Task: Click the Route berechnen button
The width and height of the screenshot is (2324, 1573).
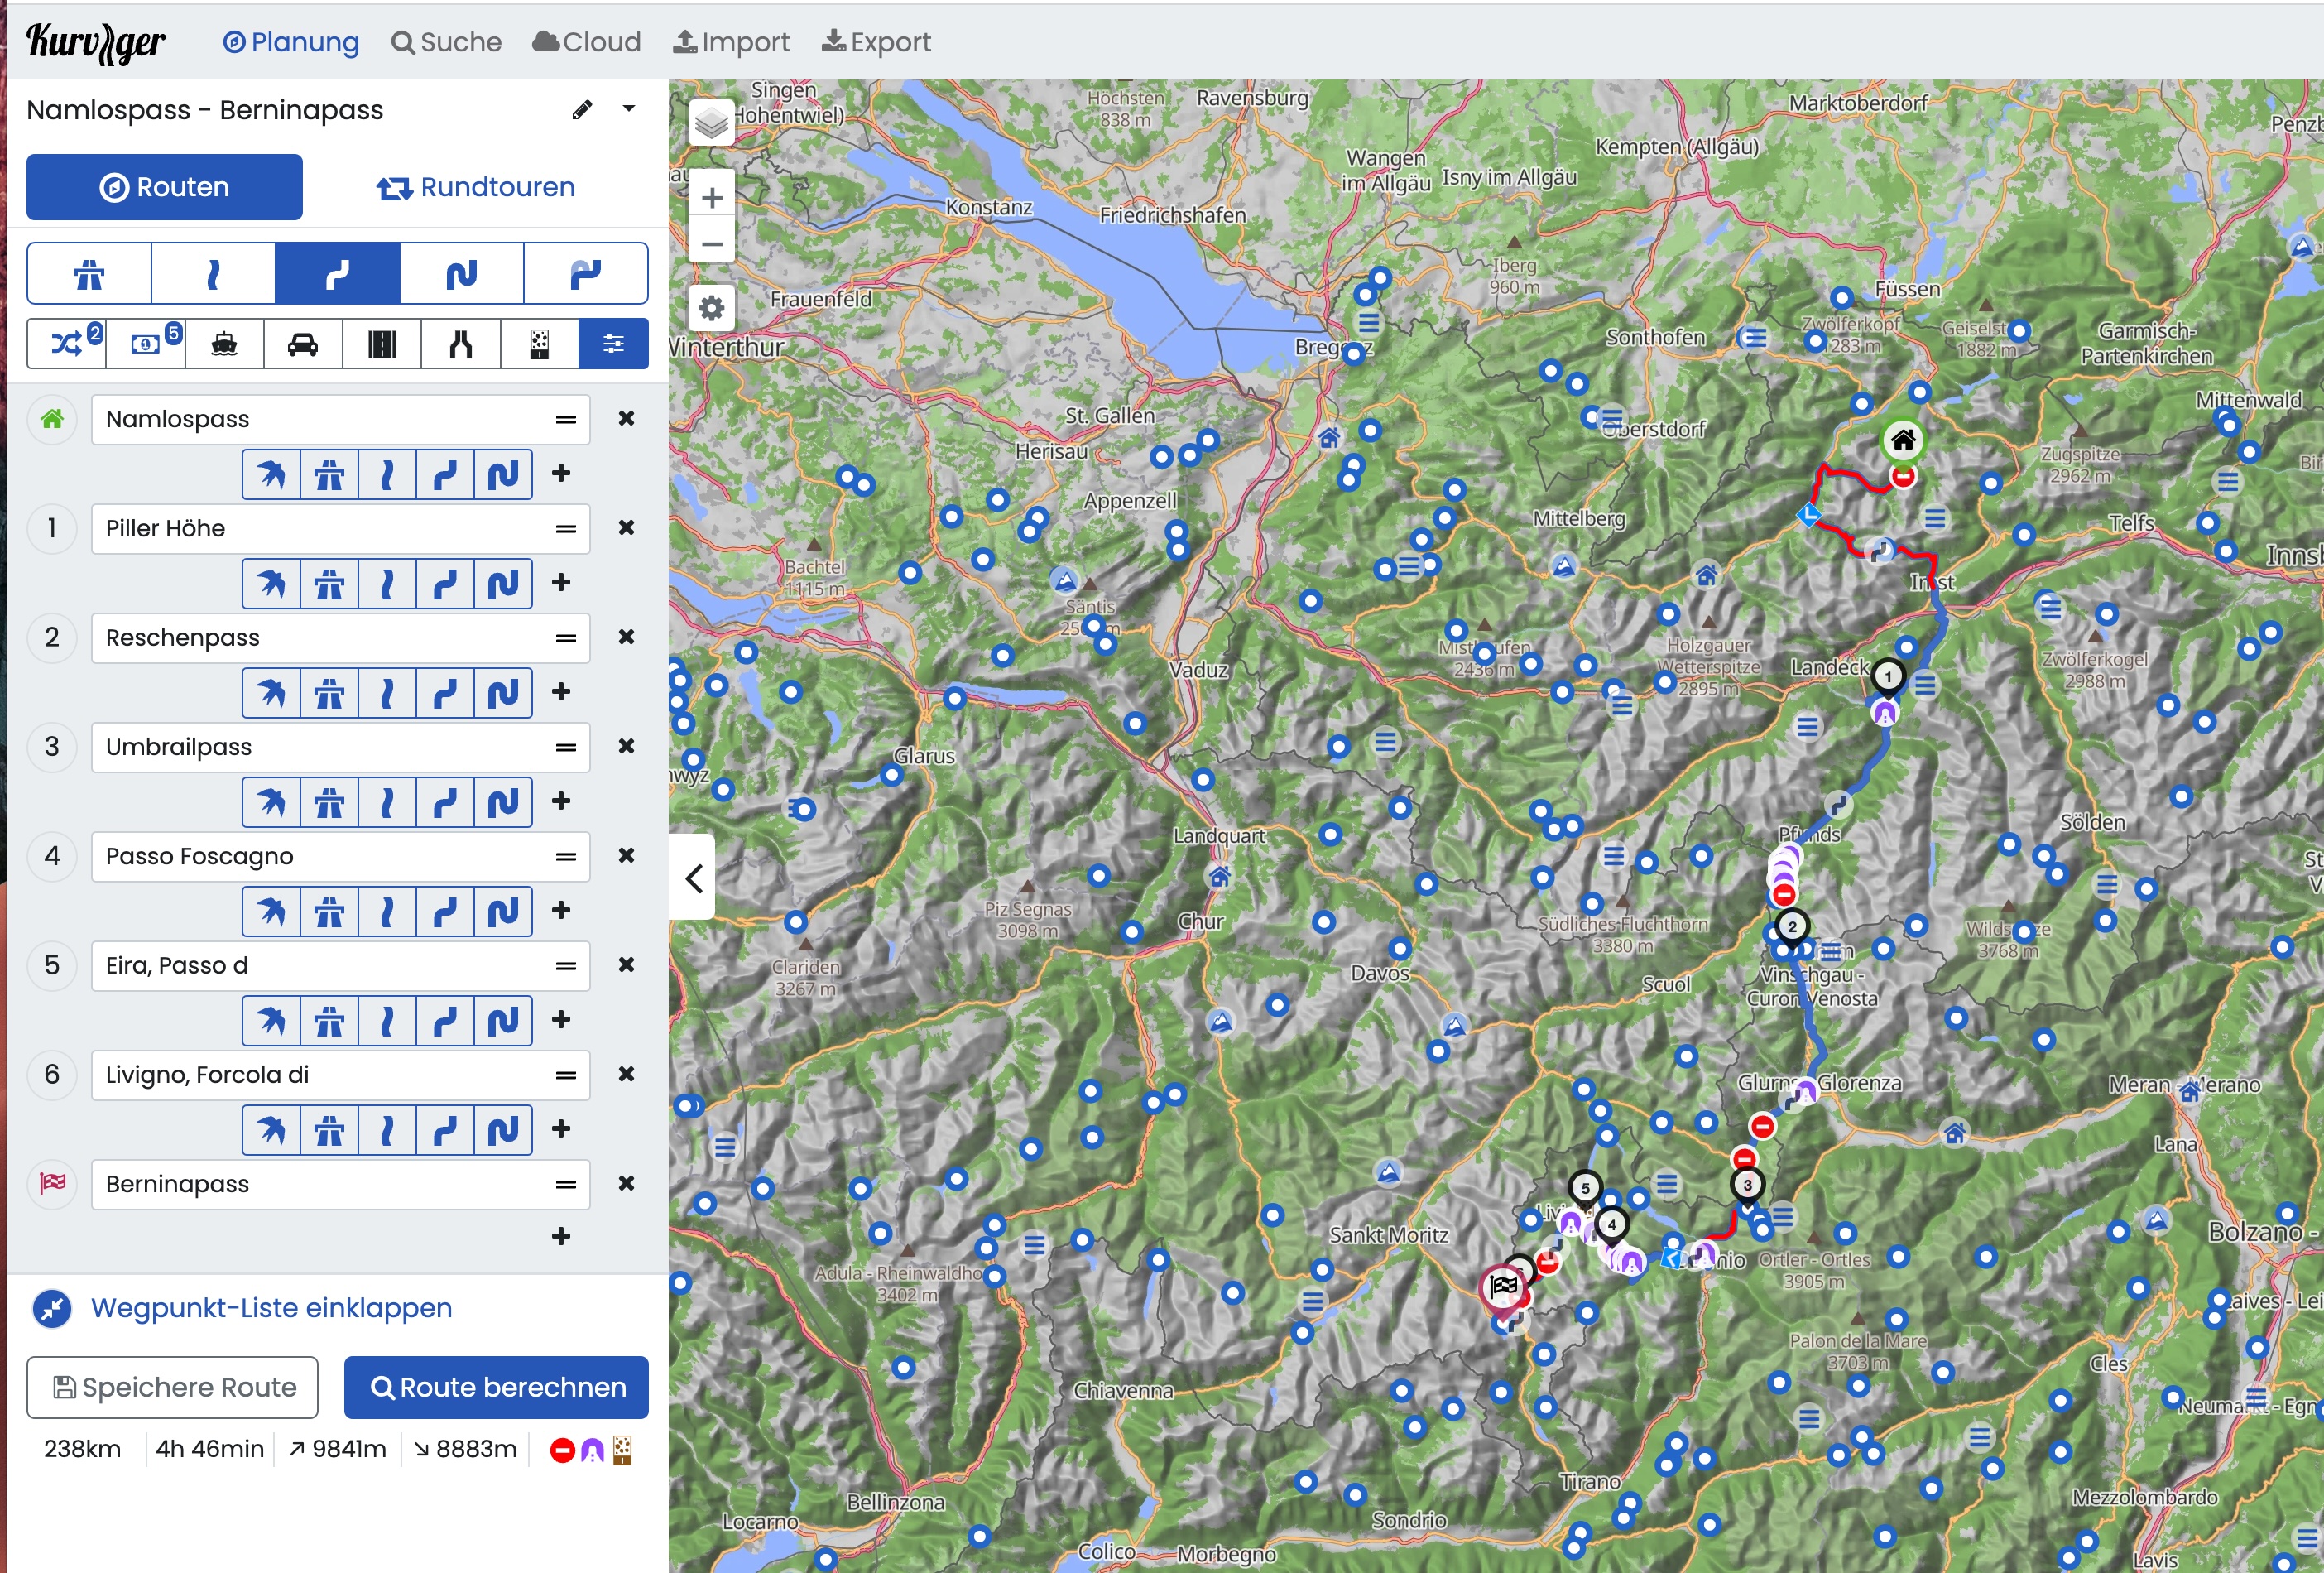Action: (x=496, y=1387)
